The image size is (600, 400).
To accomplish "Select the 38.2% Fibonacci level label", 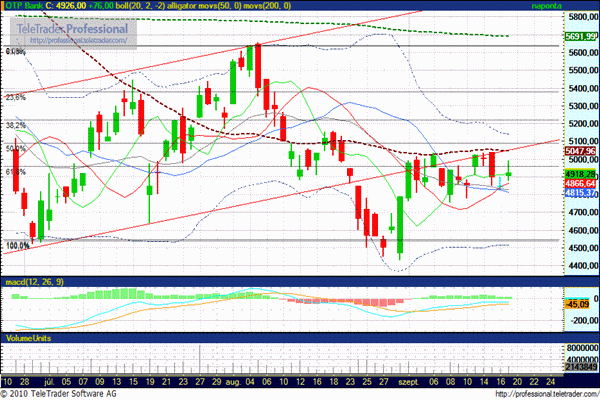I will point(15,126).
